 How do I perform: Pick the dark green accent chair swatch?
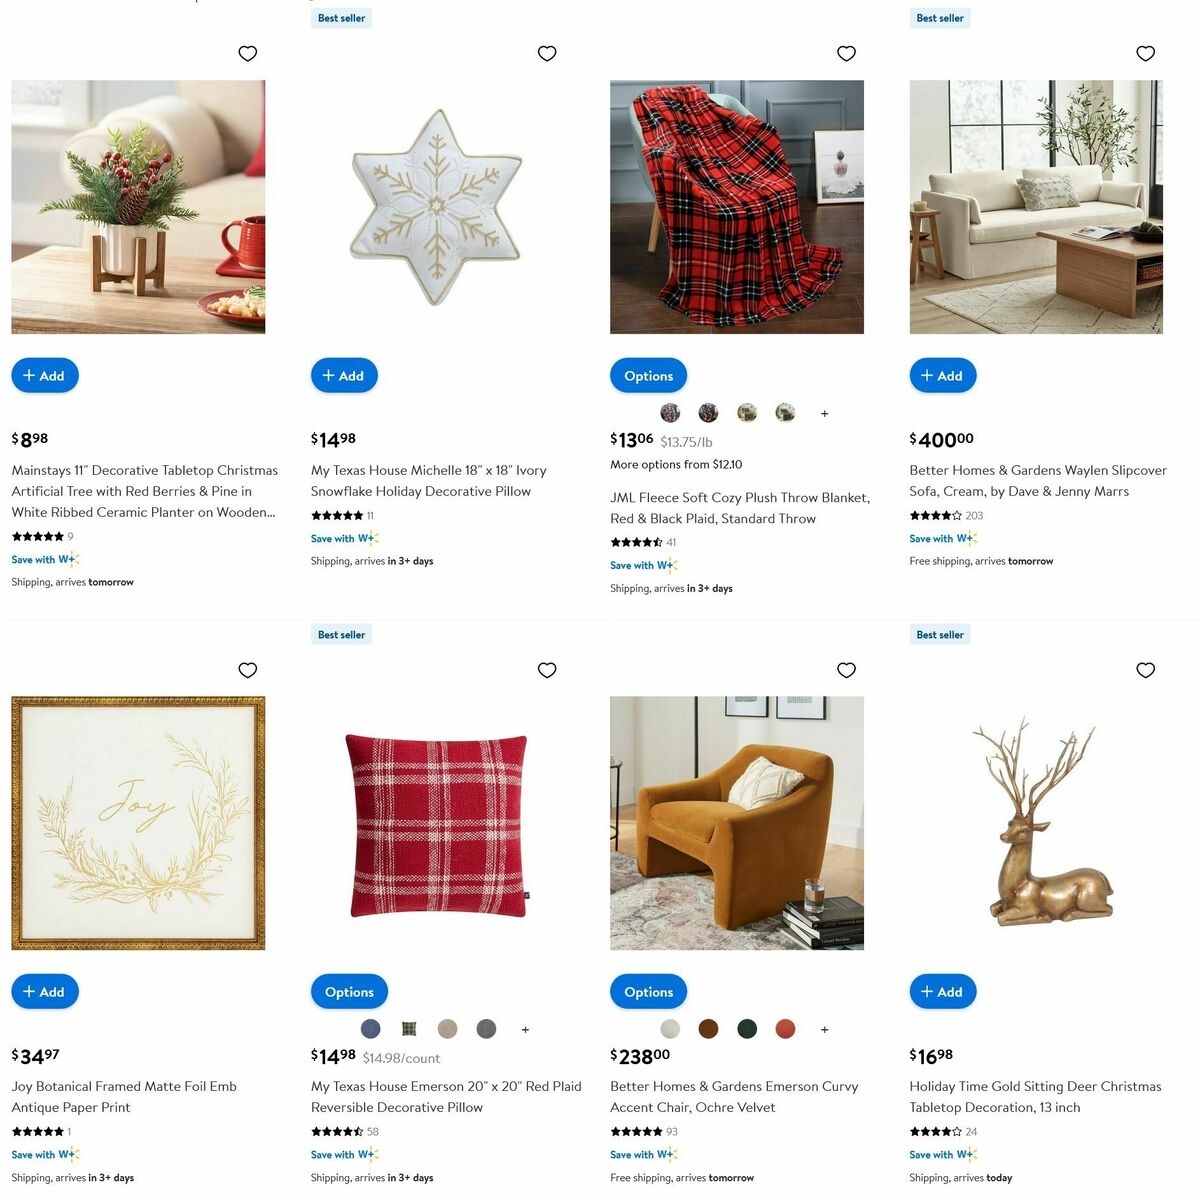coord(747,1029)
